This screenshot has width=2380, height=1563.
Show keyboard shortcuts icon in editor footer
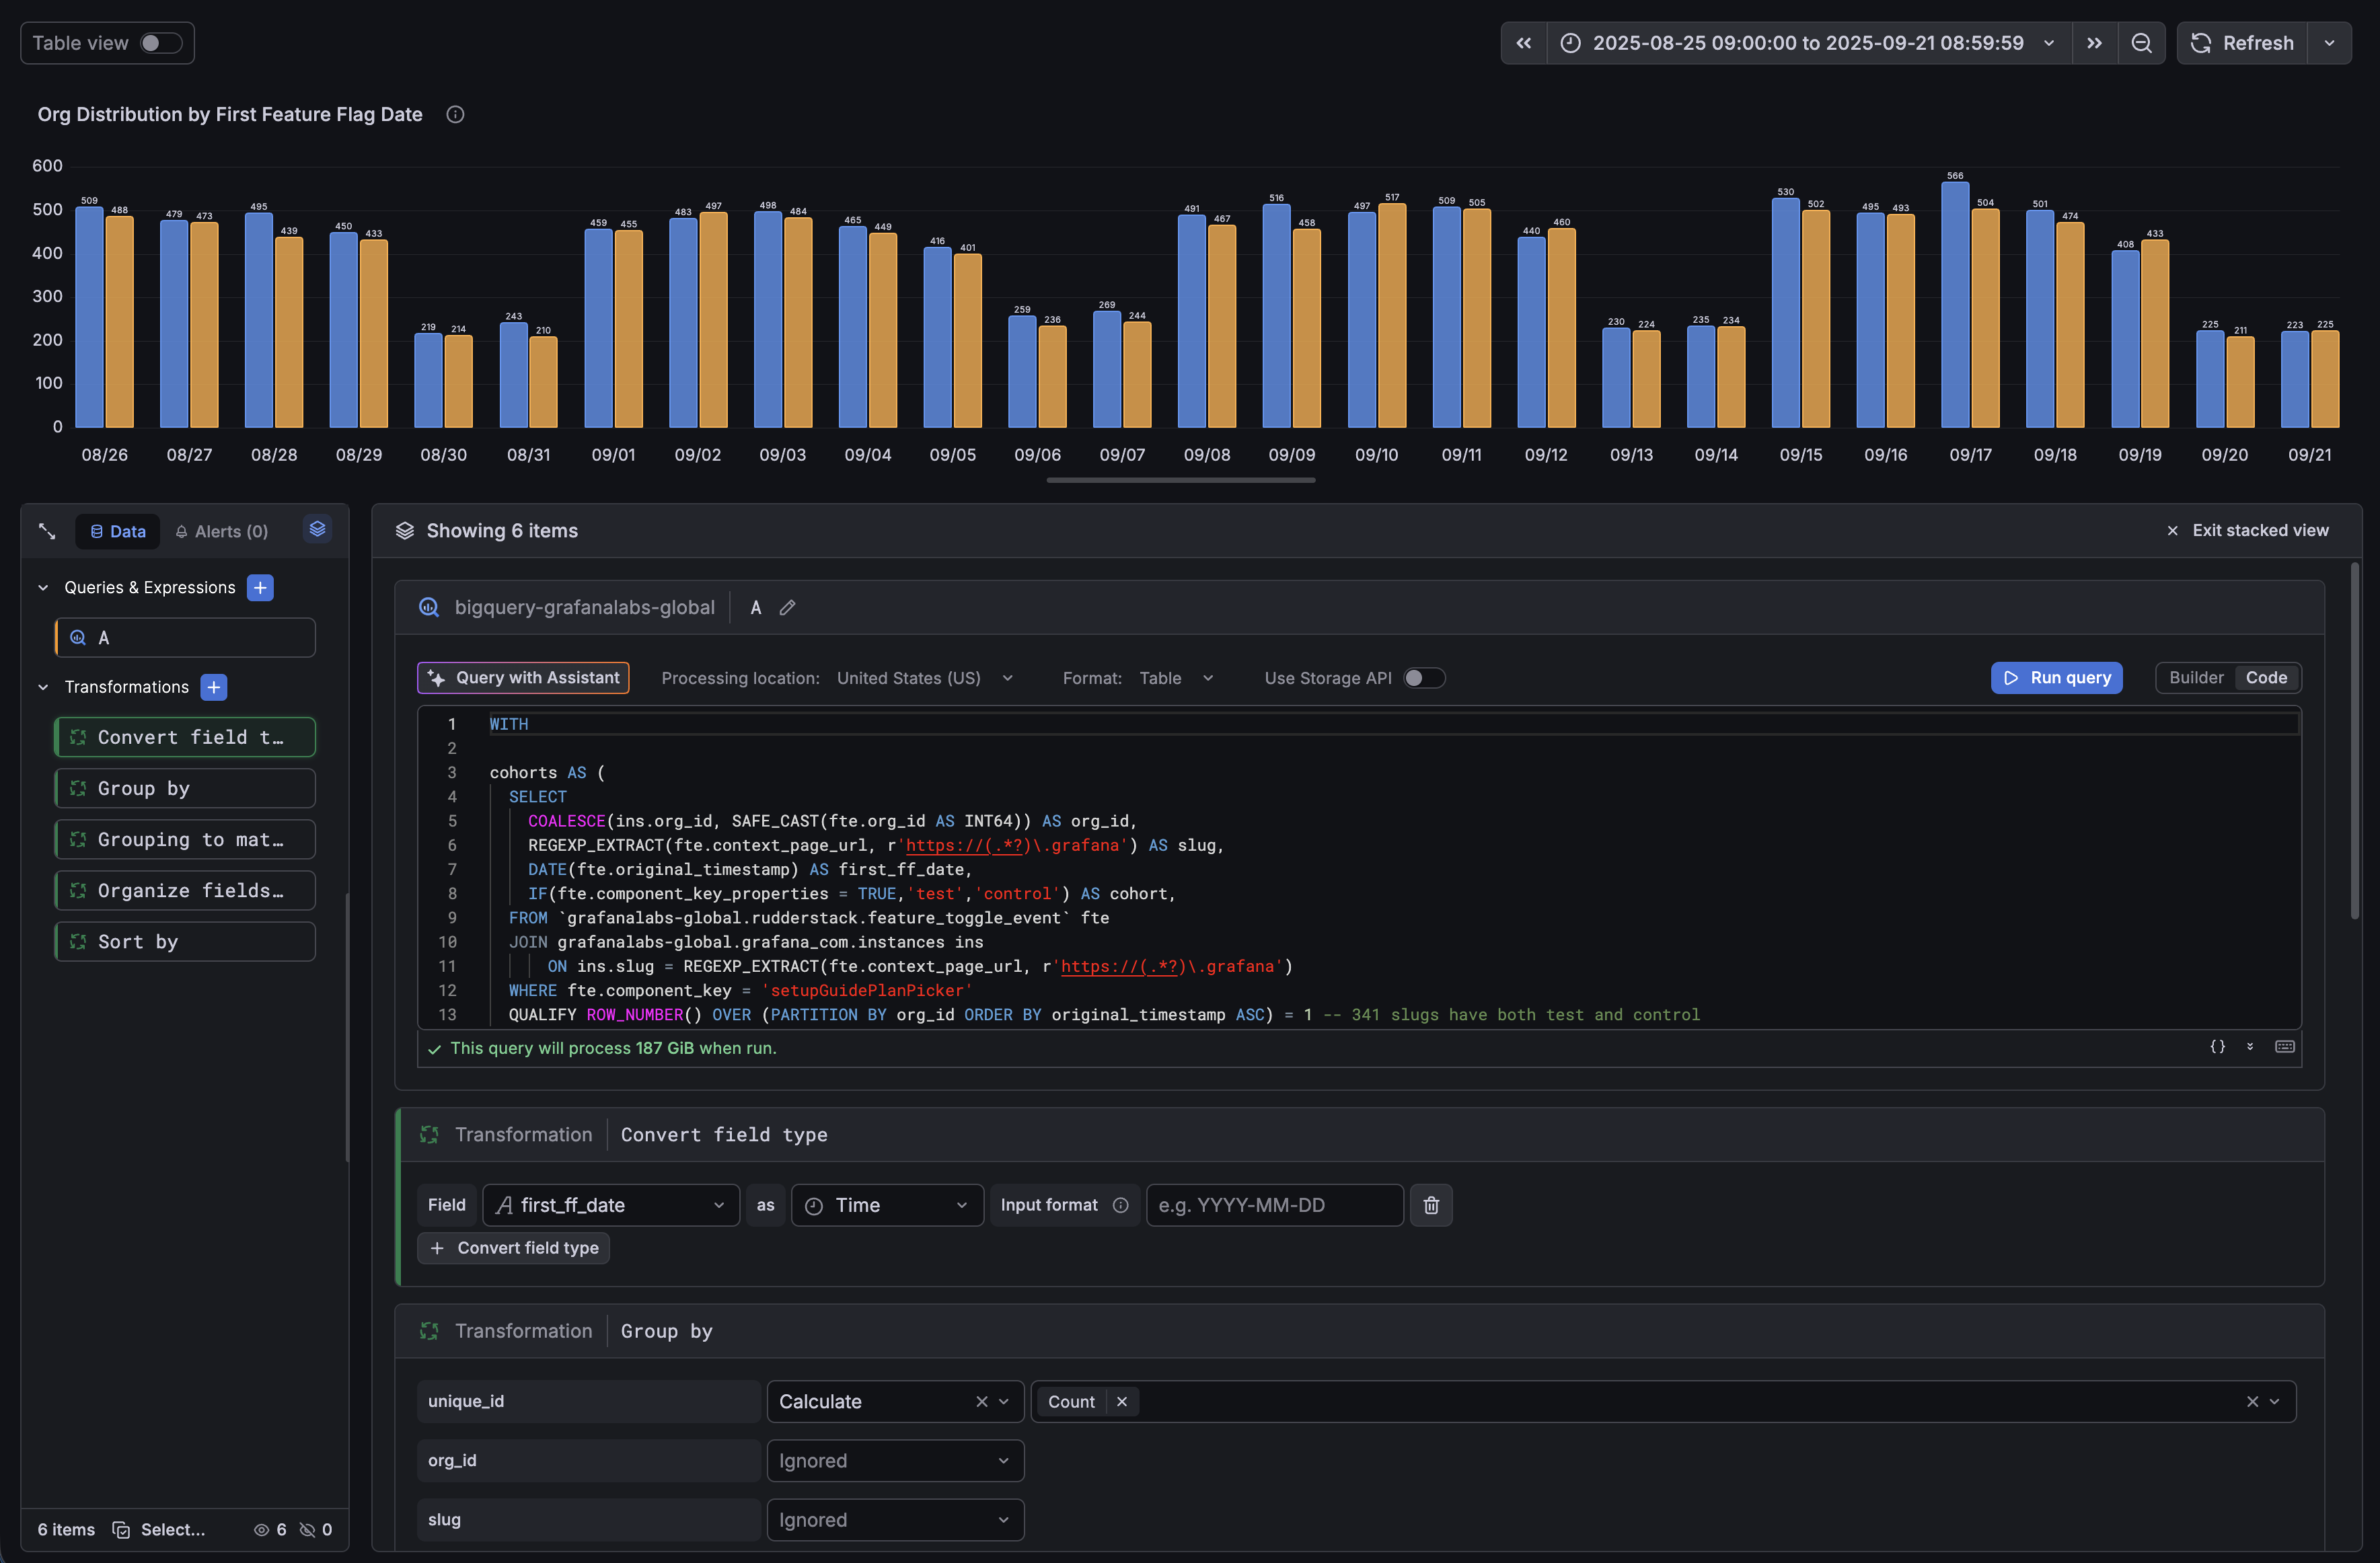(x=2285, y=1046)
